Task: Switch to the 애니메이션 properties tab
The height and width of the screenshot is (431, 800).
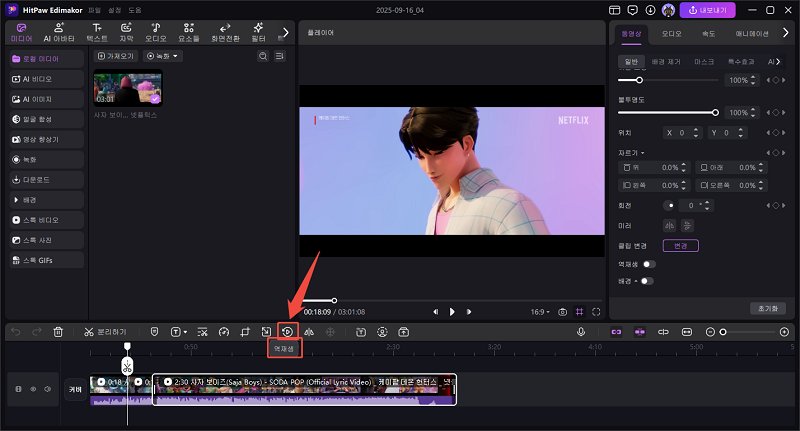Action: pyautogui.click(x=752, y=34)
